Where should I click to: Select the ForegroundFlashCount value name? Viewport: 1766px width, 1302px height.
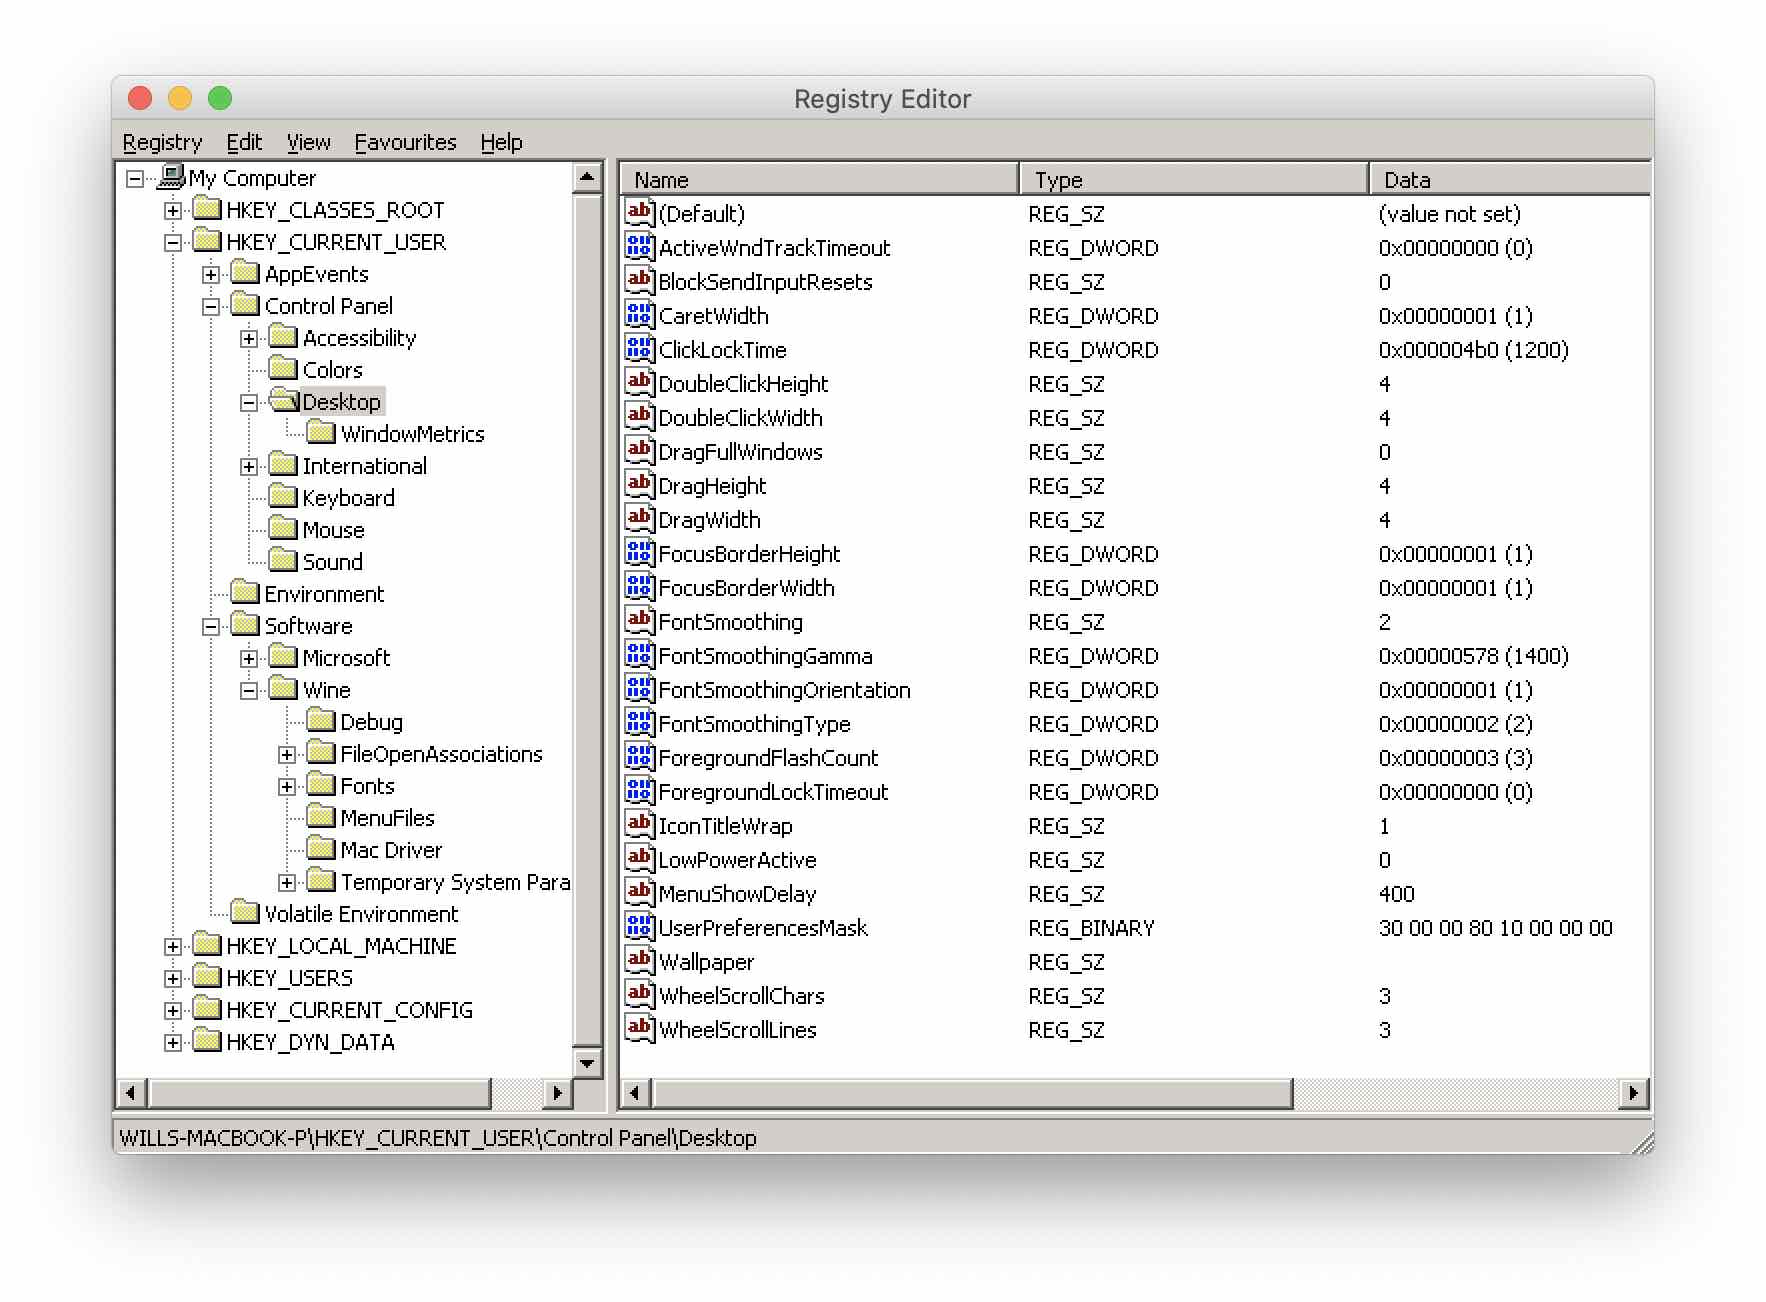768,757
